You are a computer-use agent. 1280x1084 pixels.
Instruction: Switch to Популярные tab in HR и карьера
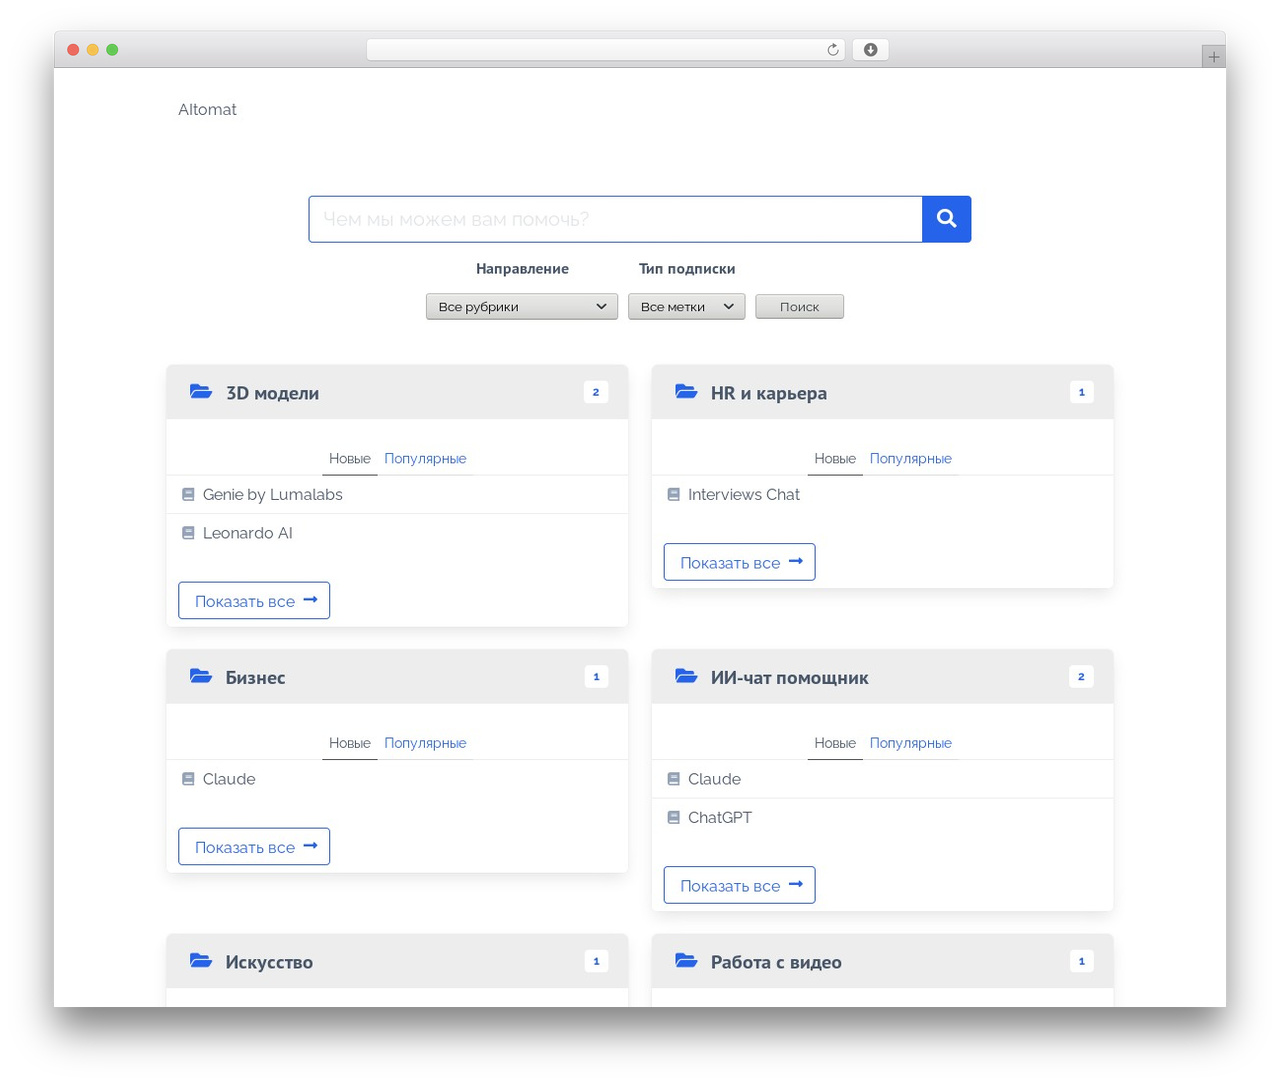[910, 458]
